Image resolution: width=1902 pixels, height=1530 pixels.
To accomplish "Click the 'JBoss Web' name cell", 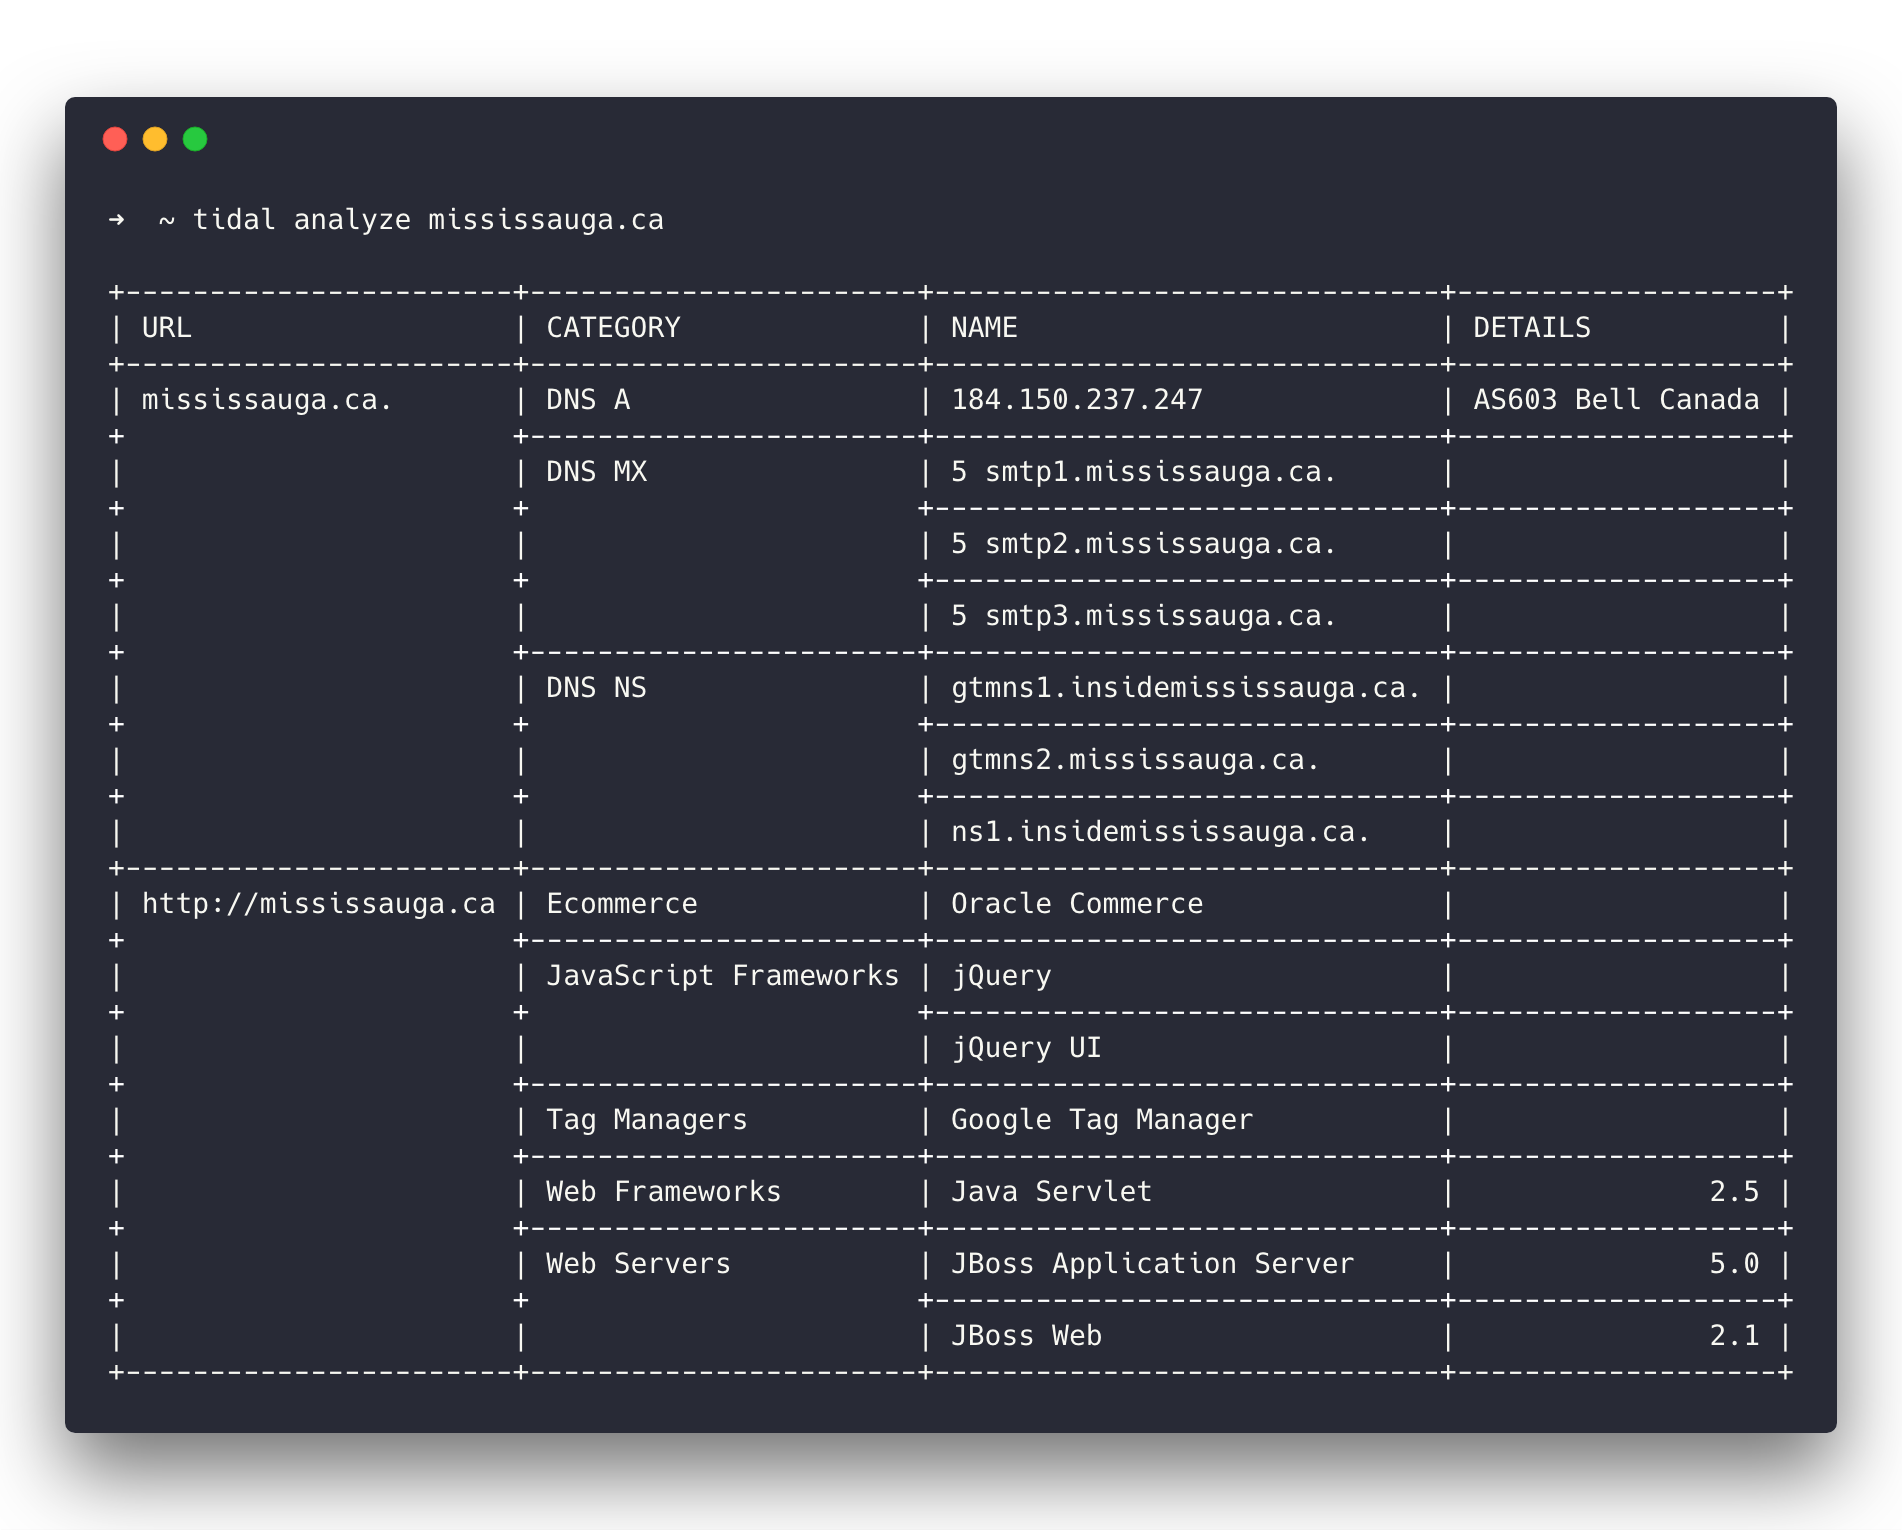I will point(1026,1336).
